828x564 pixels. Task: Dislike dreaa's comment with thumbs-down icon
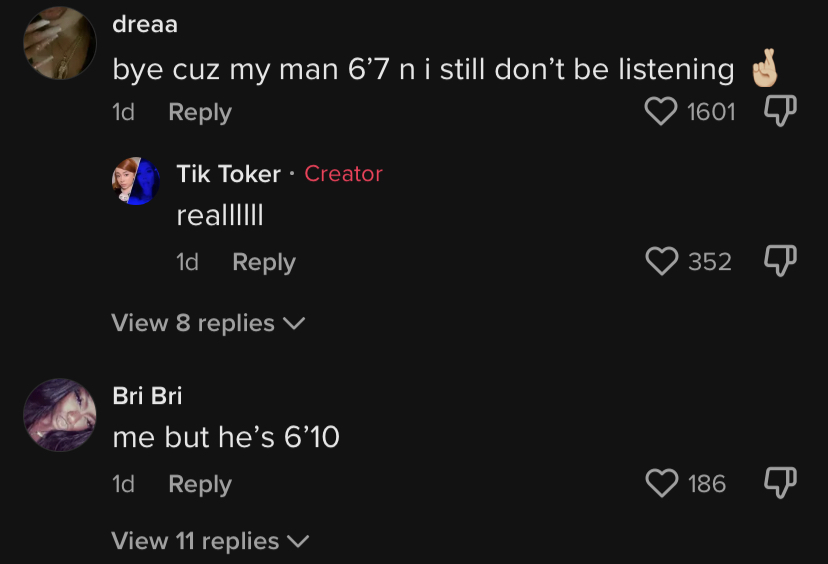[x=780, y=111]
